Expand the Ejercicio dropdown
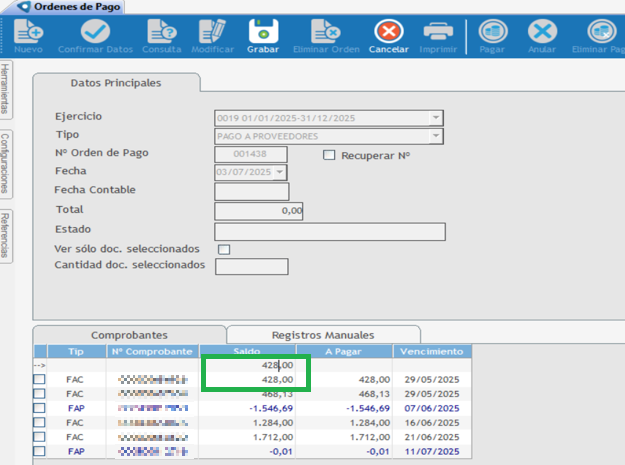Image resolution: width=625 pixels, height=465 pixels. click(436, 118)
